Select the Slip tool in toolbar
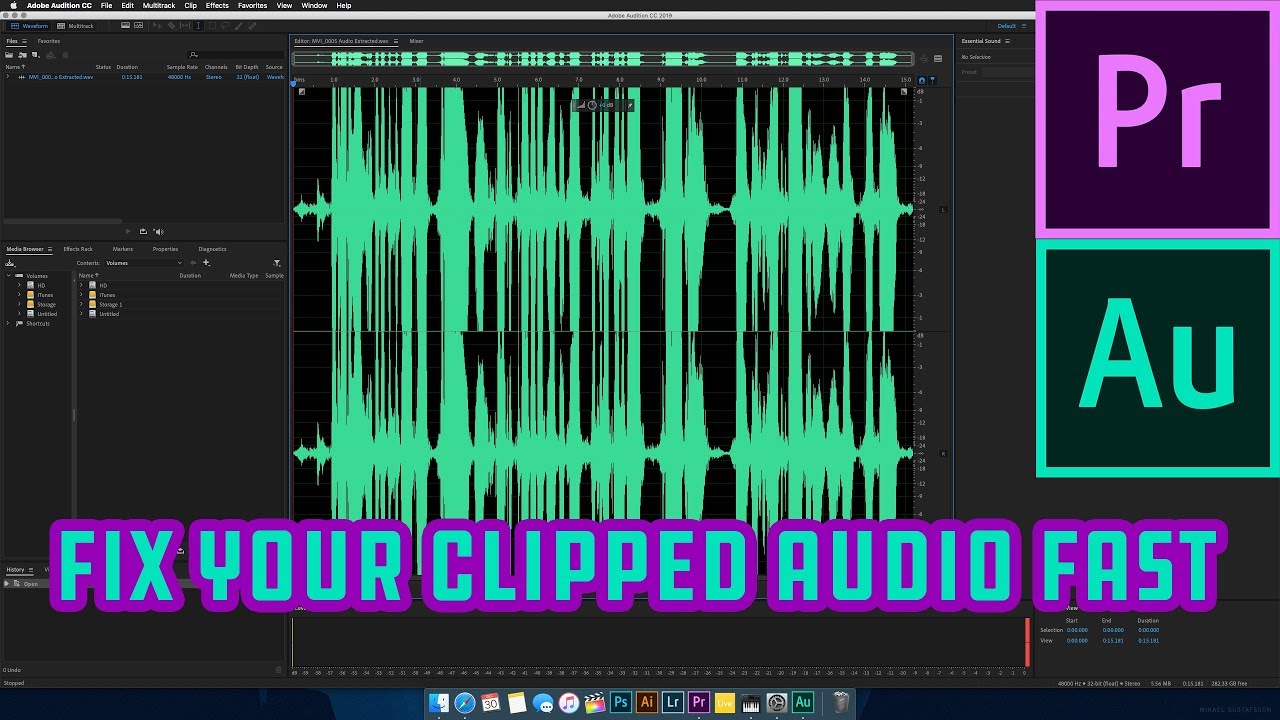This screenshot has width=1280, height=720. (x=185, y=25)
